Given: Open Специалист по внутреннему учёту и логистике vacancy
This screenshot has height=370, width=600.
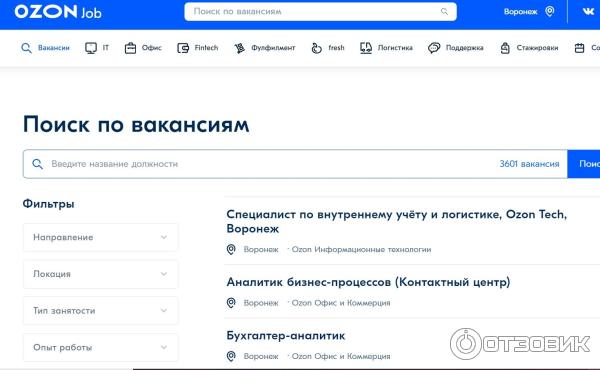Looking at the screenshot, I should 396,222.
